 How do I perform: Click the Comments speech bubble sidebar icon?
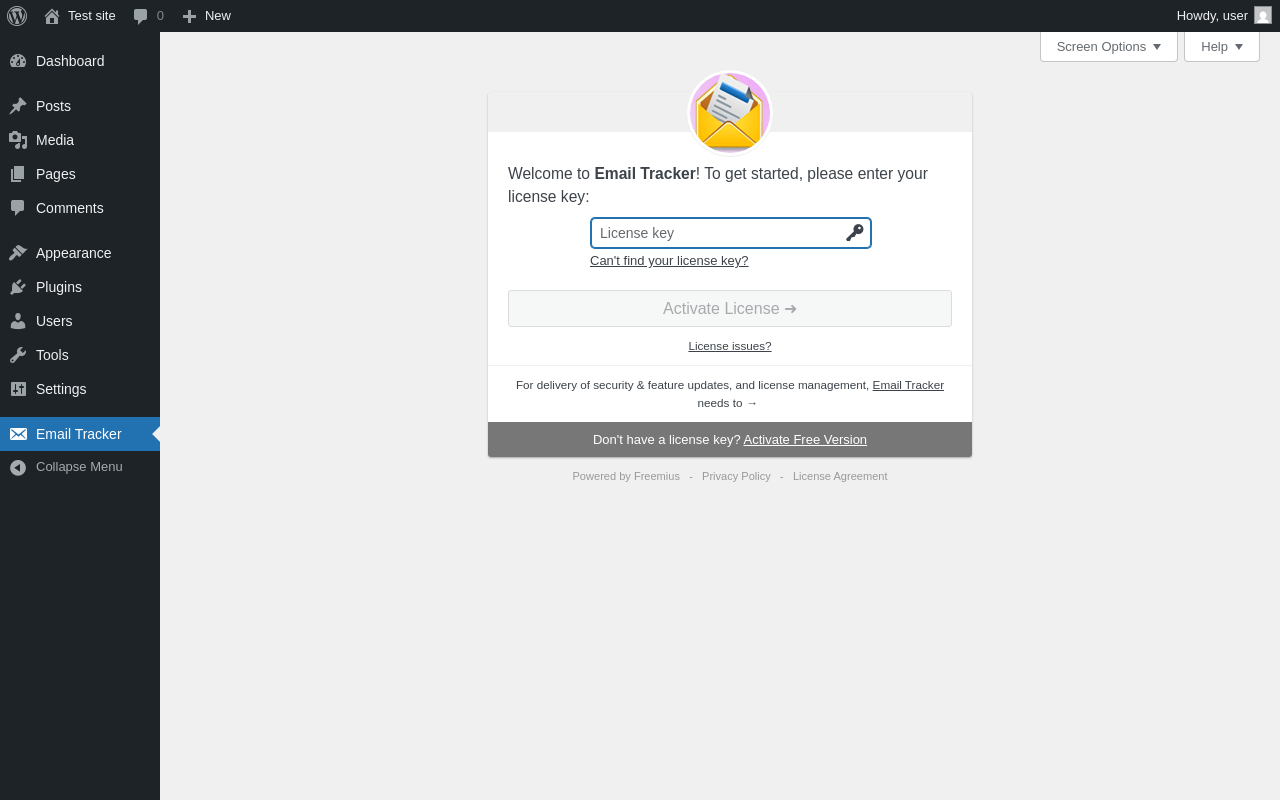(x=18, y=208)
